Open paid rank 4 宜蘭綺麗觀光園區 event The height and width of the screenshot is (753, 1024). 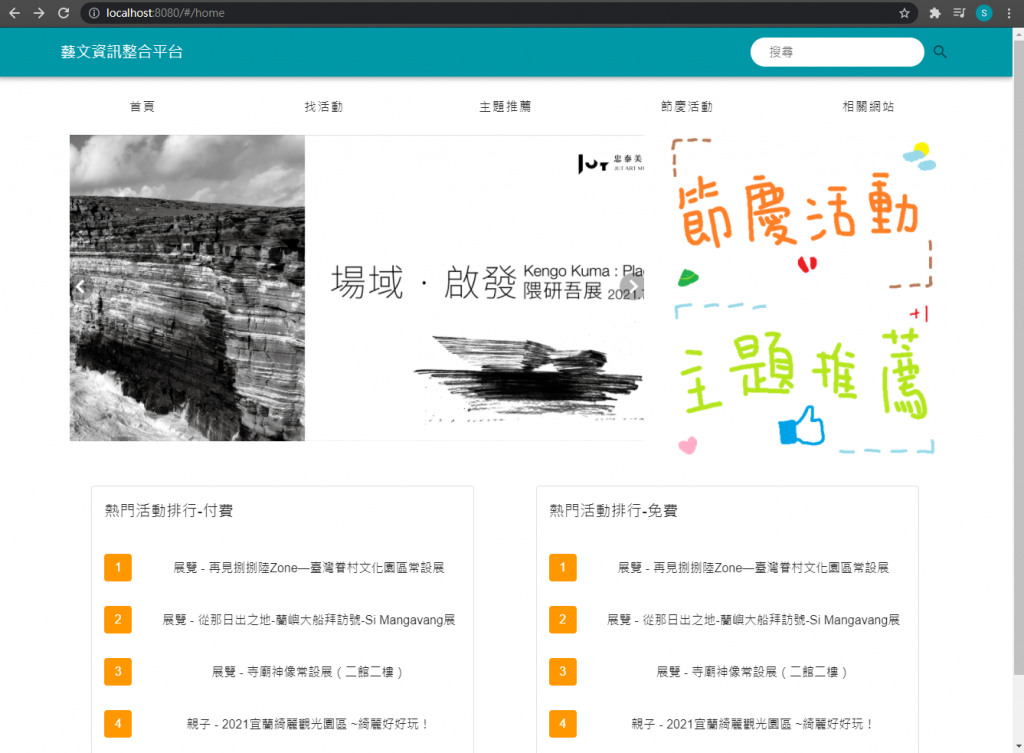pos(308,724)
